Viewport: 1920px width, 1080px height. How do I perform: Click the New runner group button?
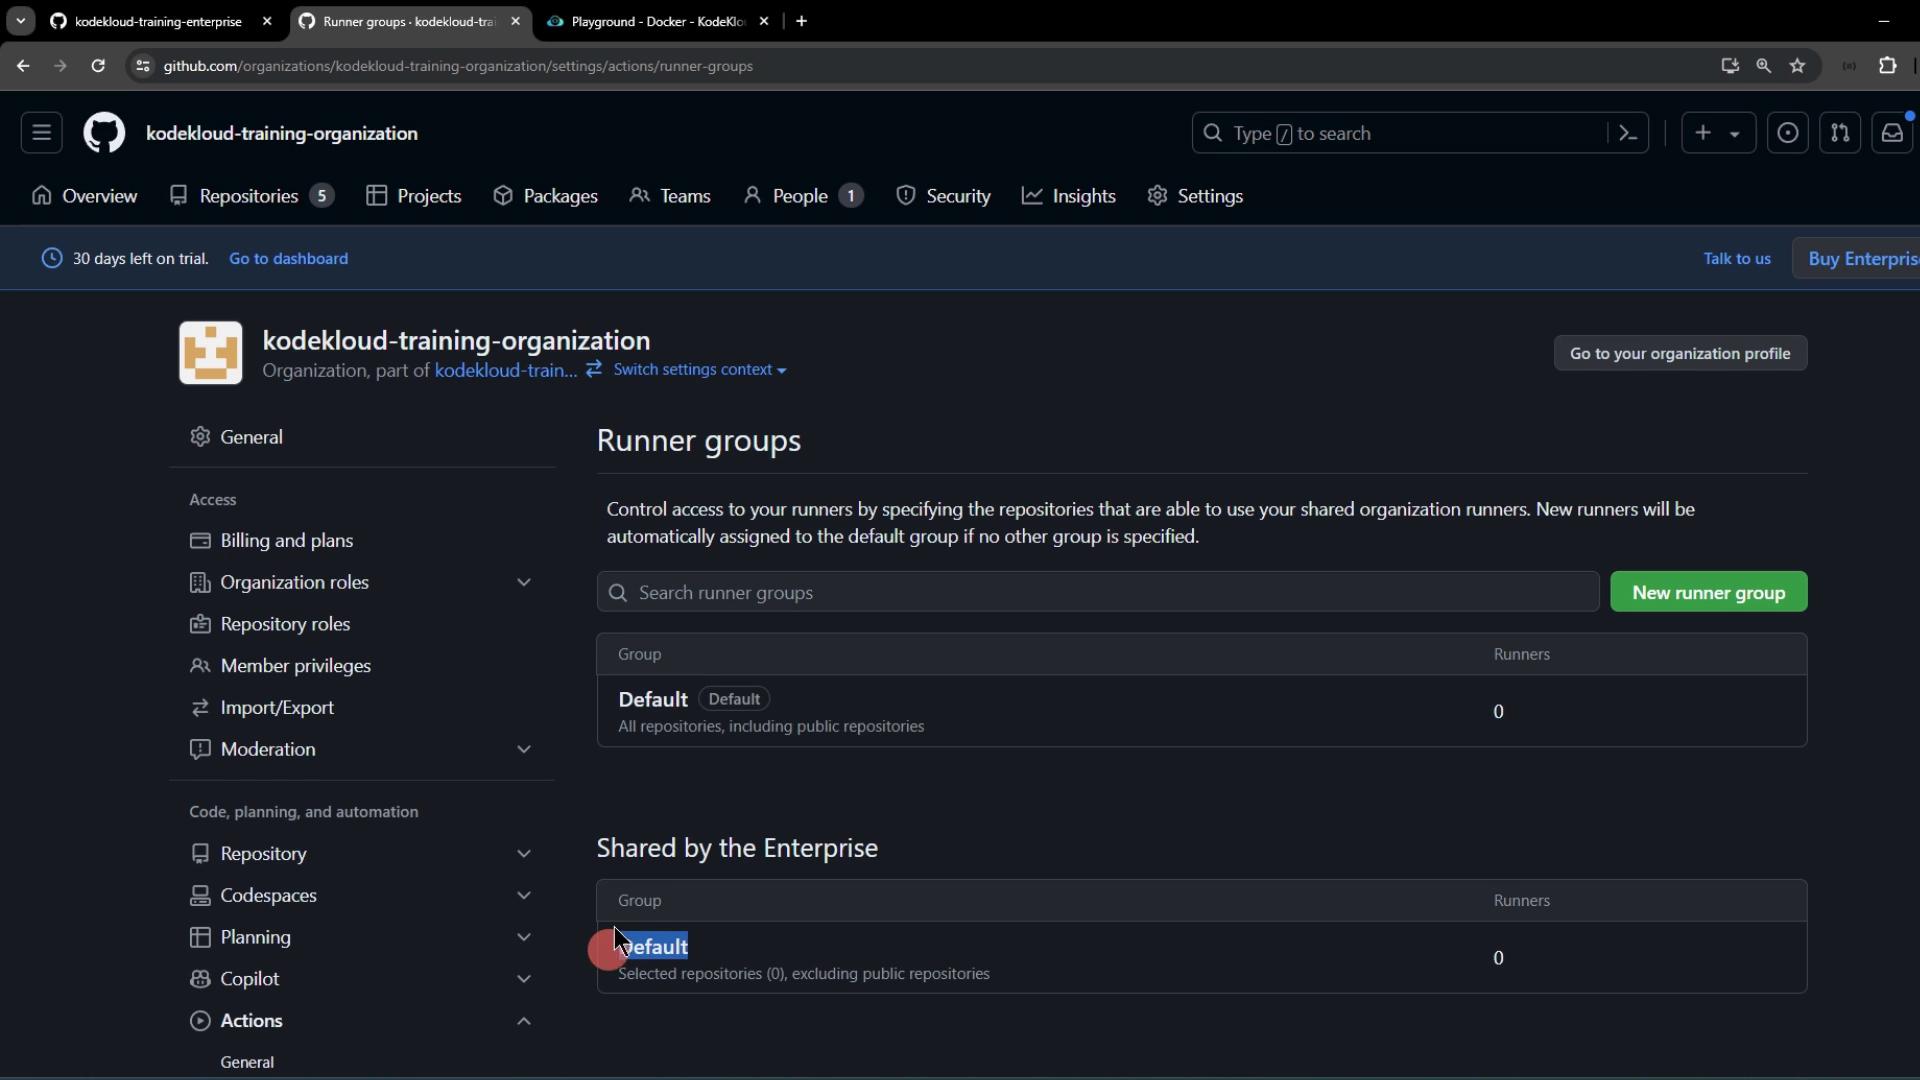[1707, 592]
